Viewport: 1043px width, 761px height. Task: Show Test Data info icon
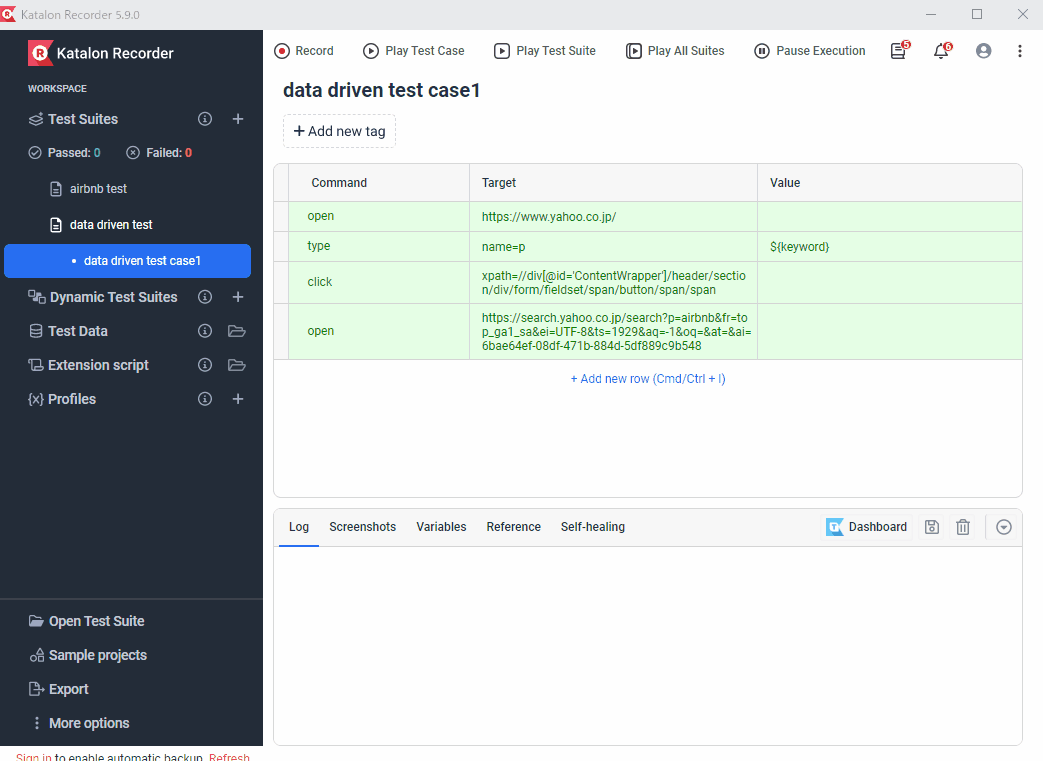(205, 331)
